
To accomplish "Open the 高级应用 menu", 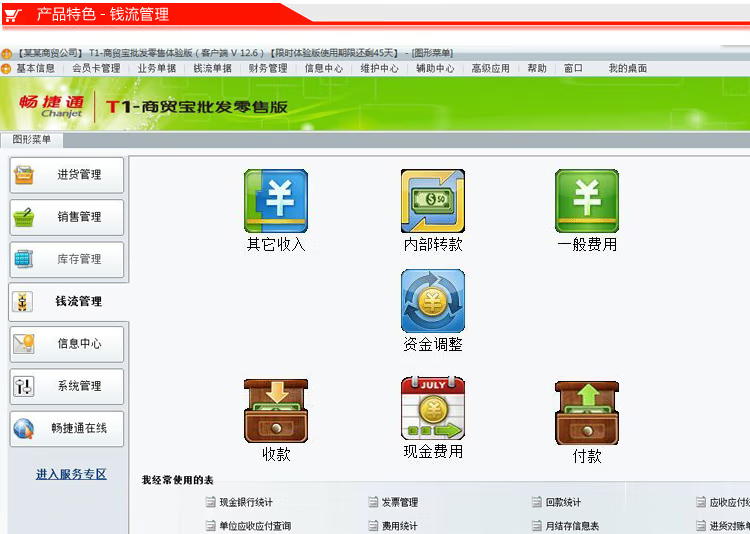I will pyautogui.click(x=490, y=68).
